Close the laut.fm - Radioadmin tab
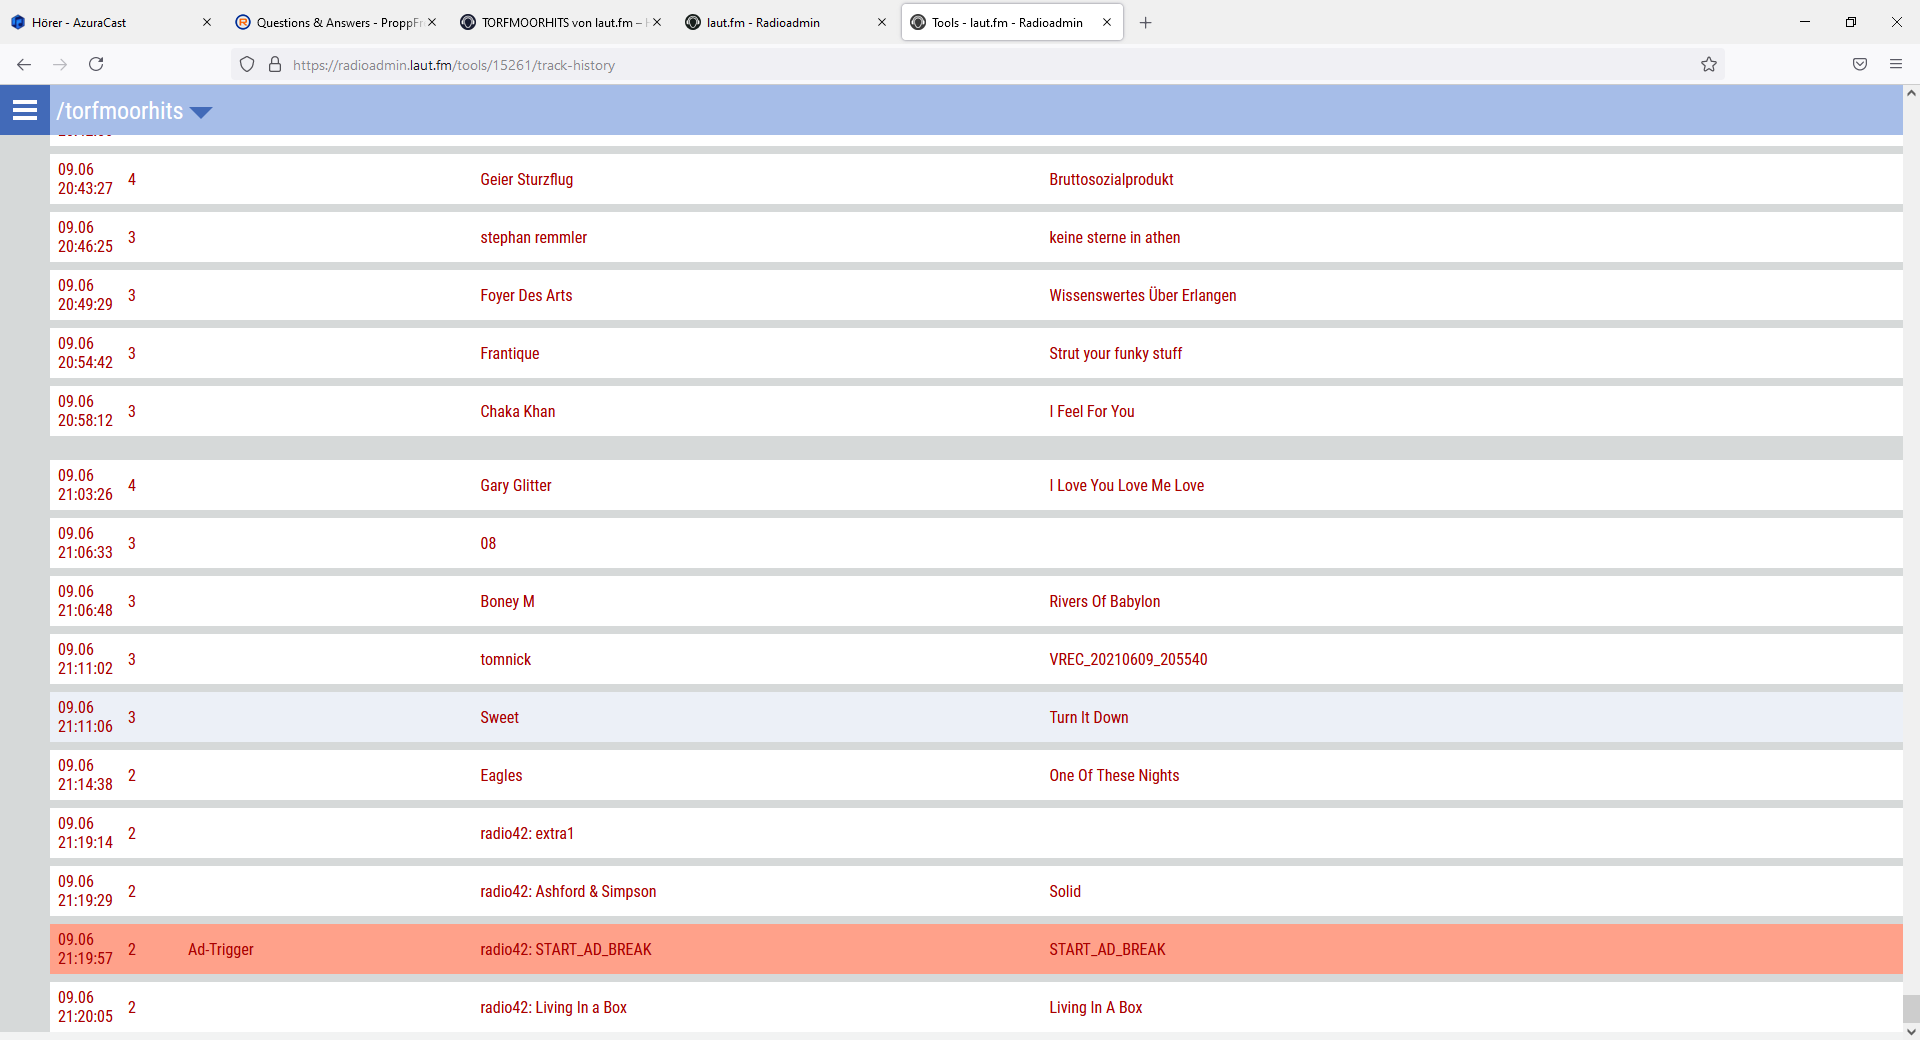The image size is (1920, 1040). (x=882, y=22)
